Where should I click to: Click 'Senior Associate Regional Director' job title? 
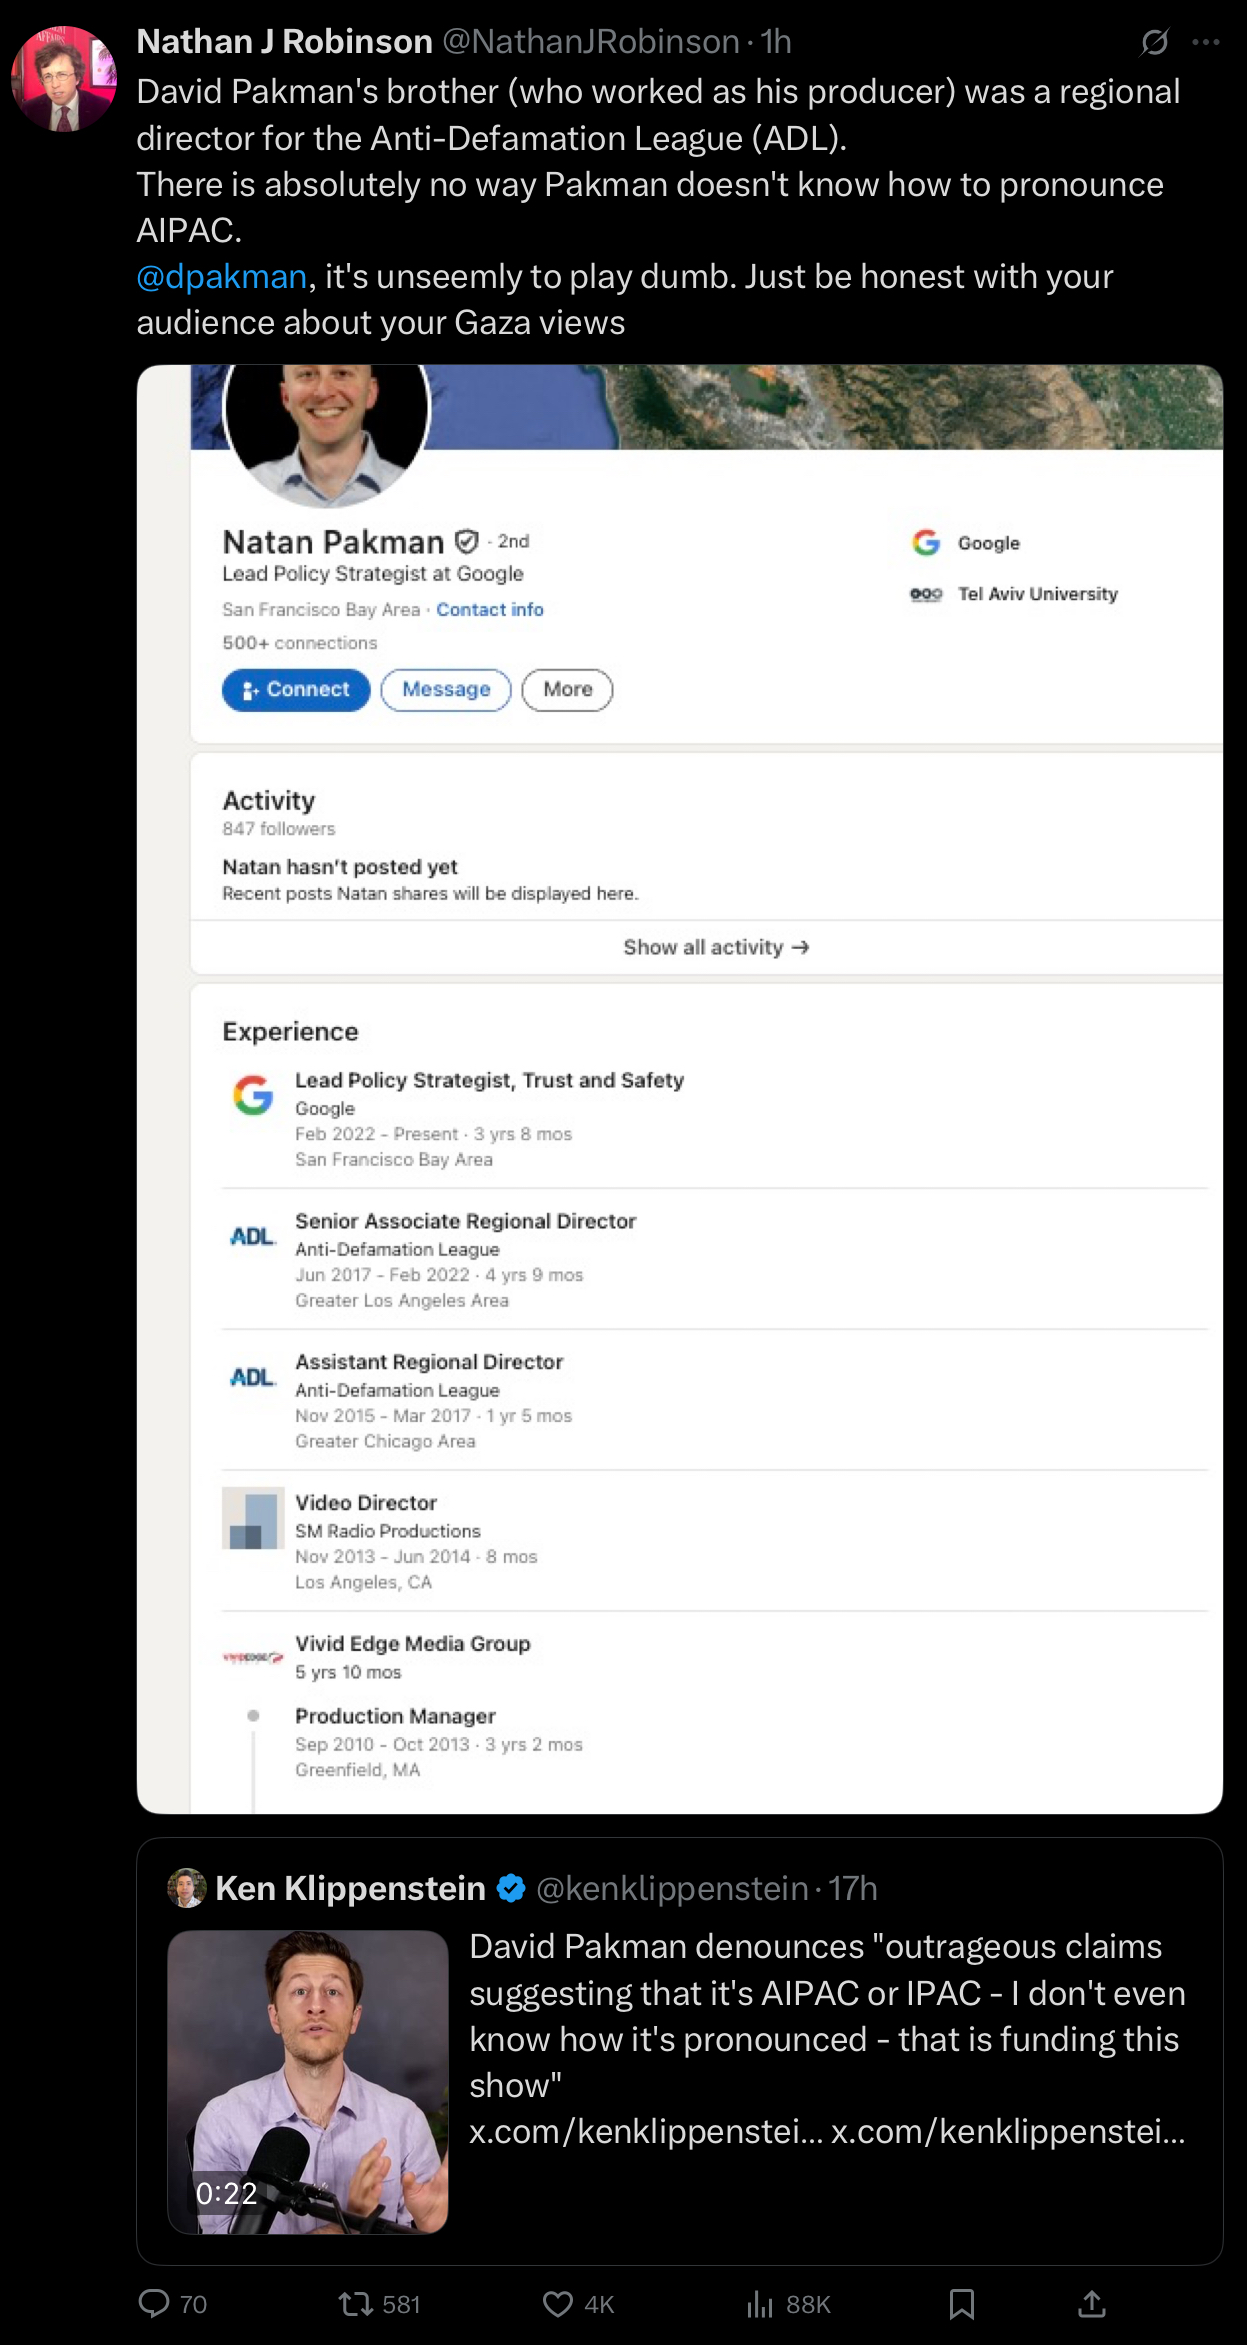(x=466, y=1221)
